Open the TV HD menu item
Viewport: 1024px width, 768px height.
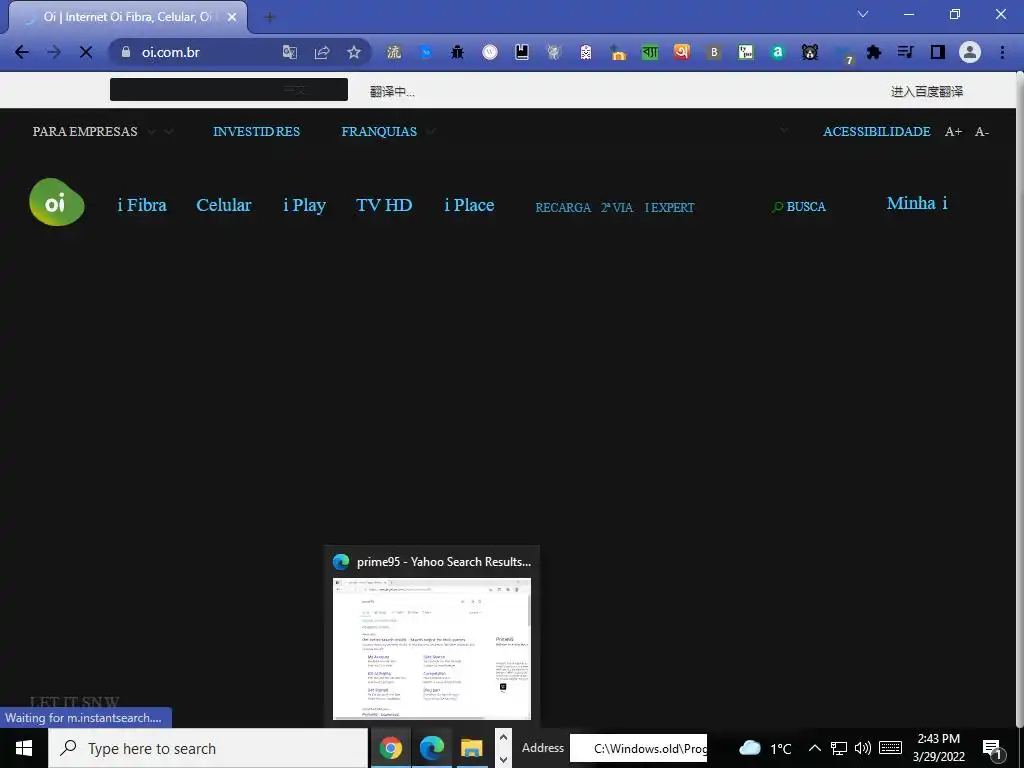[x=384, y=204]
